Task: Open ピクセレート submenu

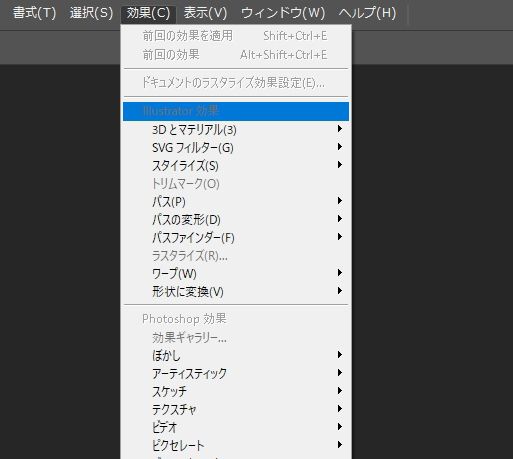Action: 236,446
